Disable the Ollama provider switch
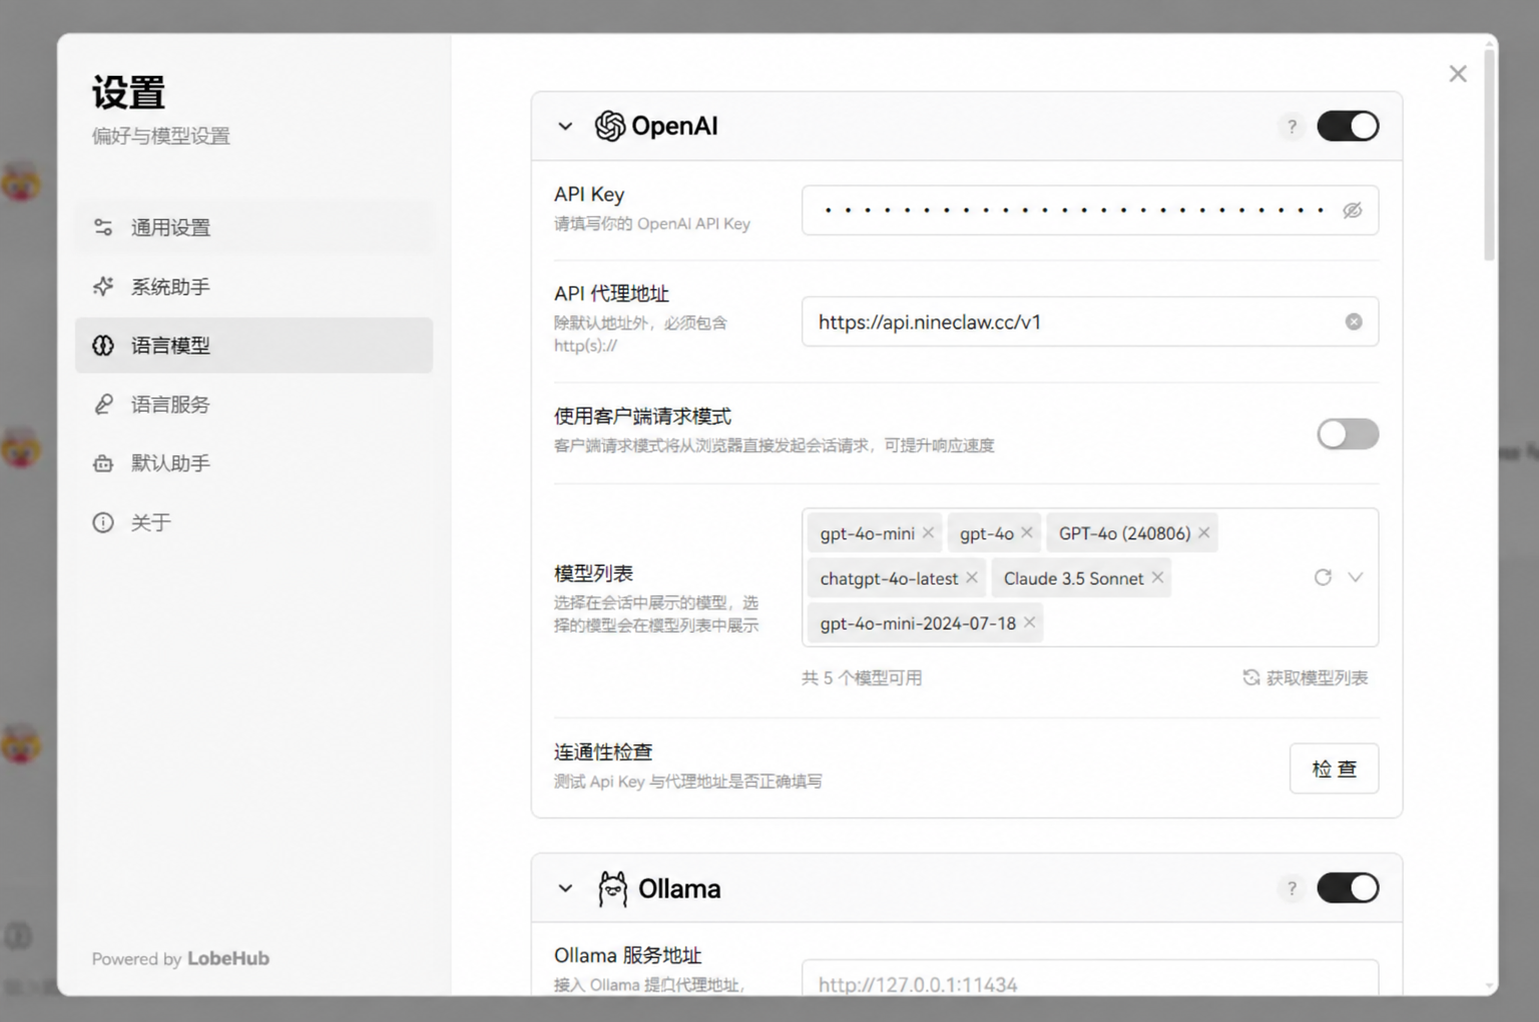1539x1022 pixels. coord(1347,888)
